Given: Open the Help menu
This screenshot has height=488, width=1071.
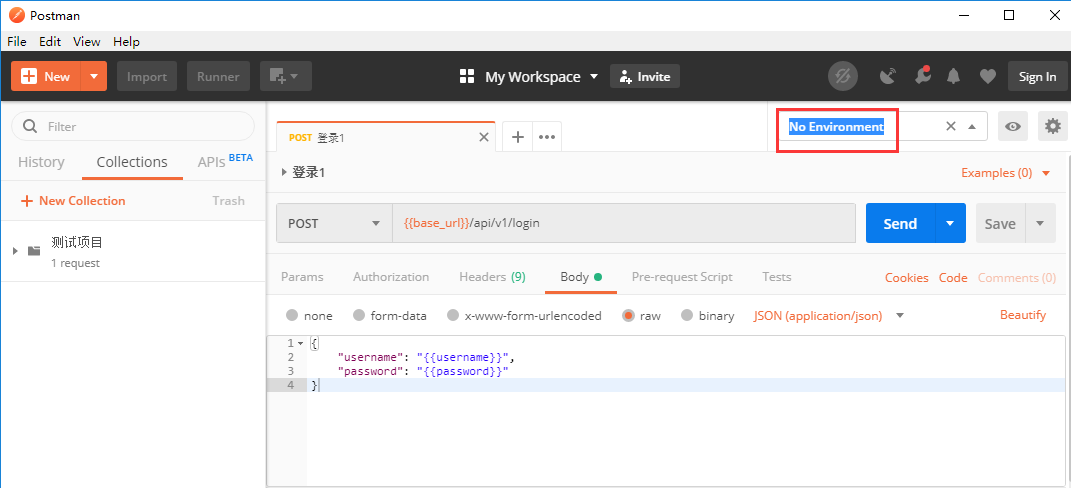Looking at the screenshot, I should pyautogui.click(x=126, y=42).
